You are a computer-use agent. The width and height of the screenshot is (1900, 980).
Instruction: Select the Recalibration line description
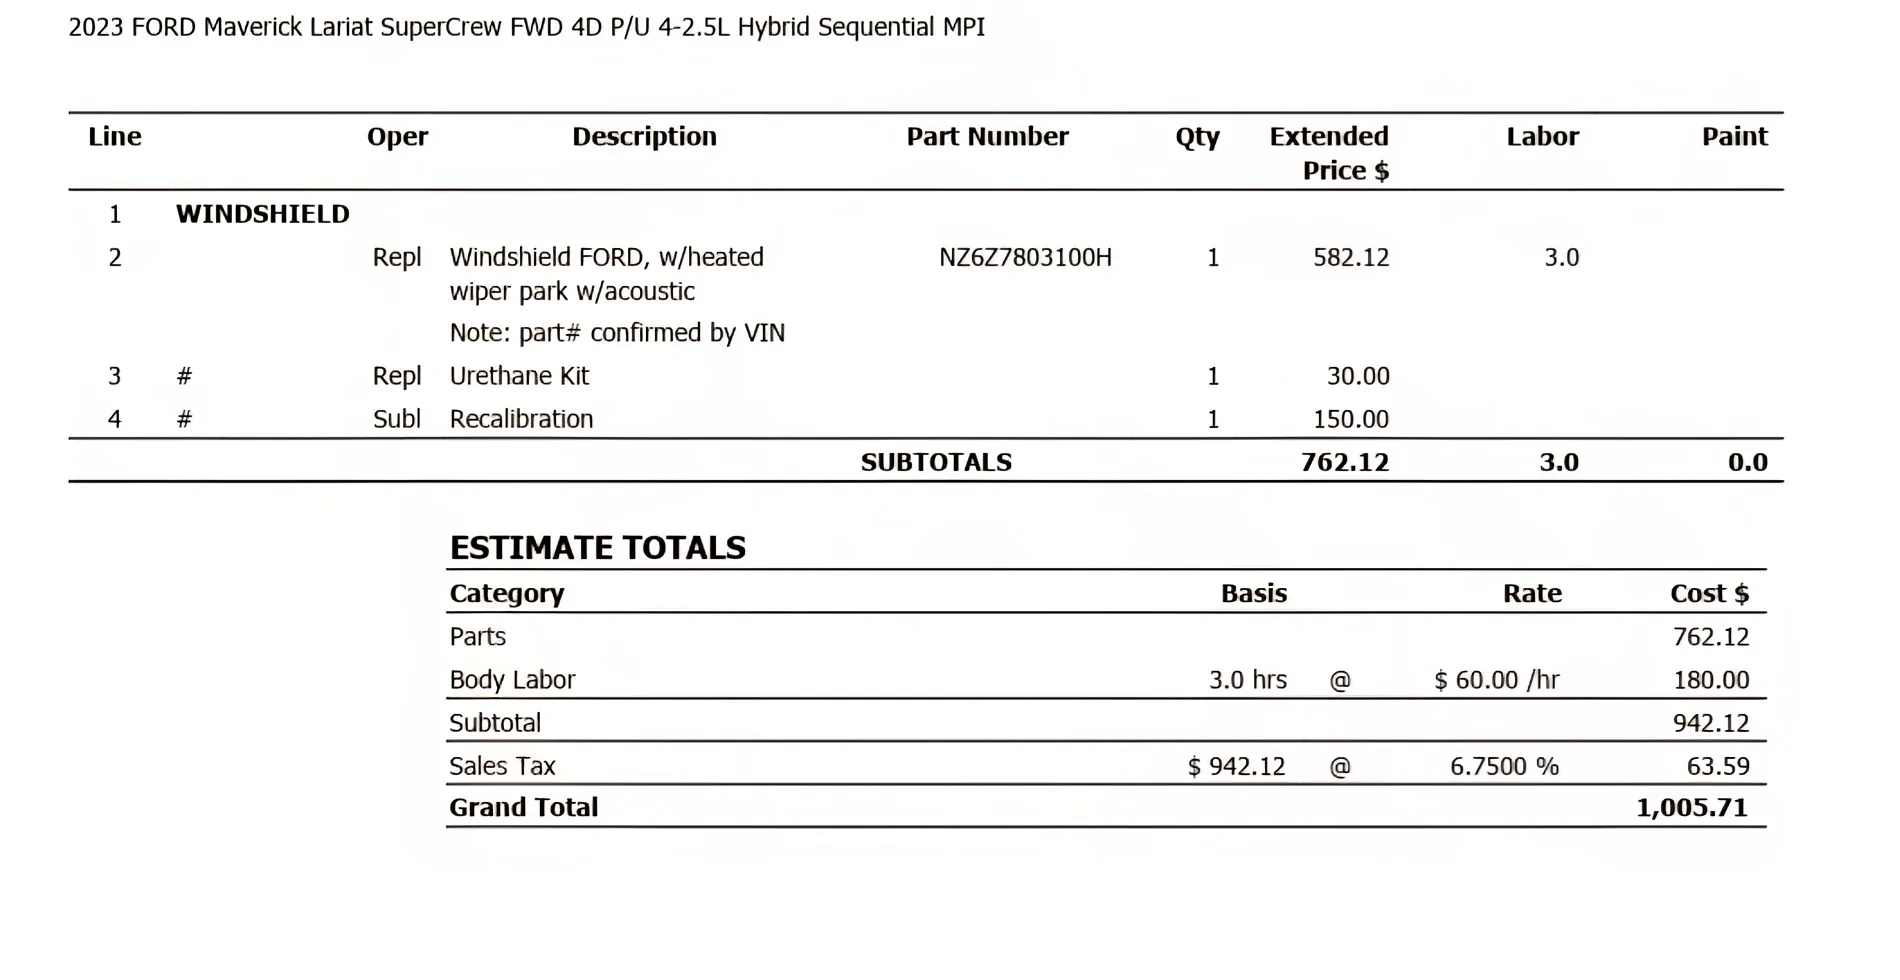(521, 419)
